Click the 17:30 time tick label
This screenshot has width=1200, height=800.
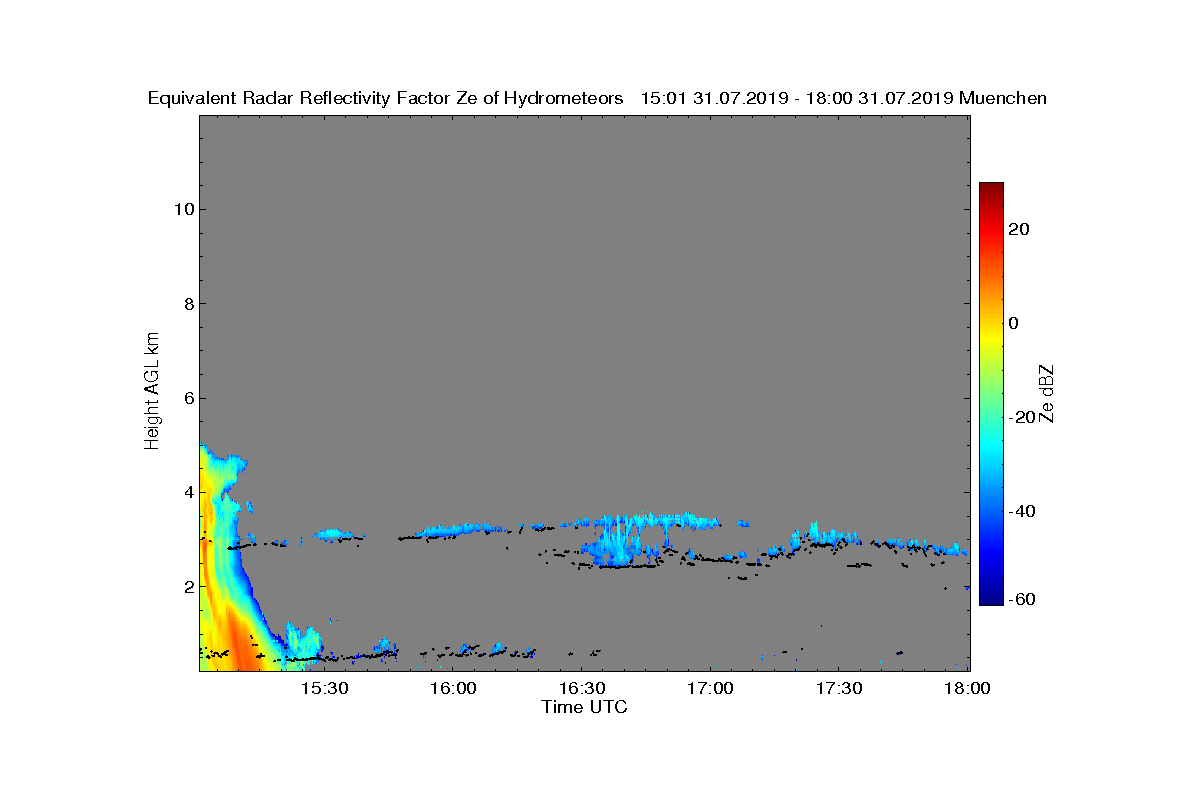point(840,688)
